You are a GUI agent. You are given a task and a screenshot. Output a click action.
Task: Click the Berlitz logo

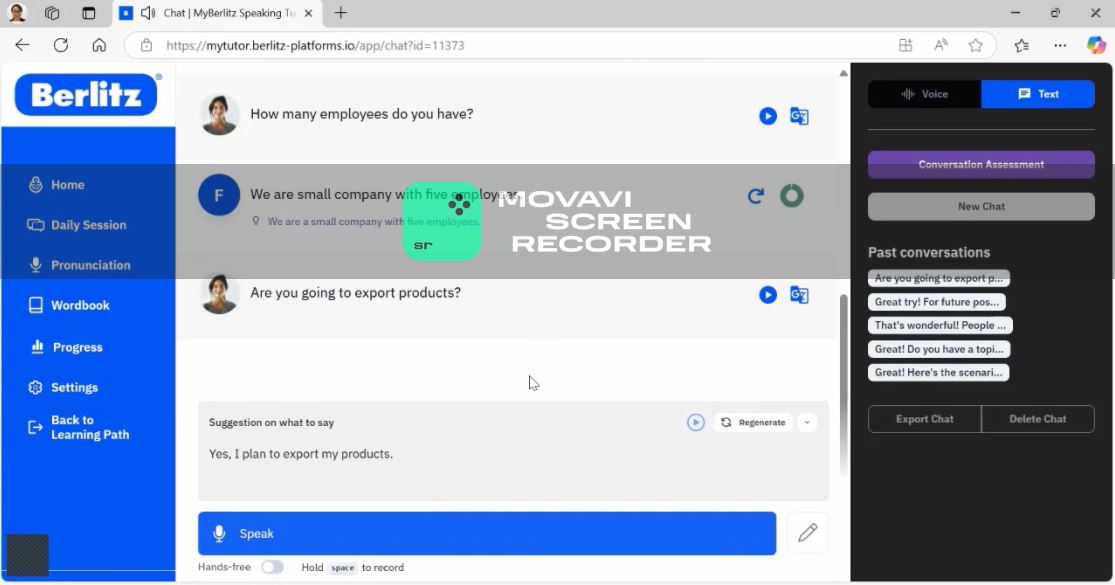(86, 95)
